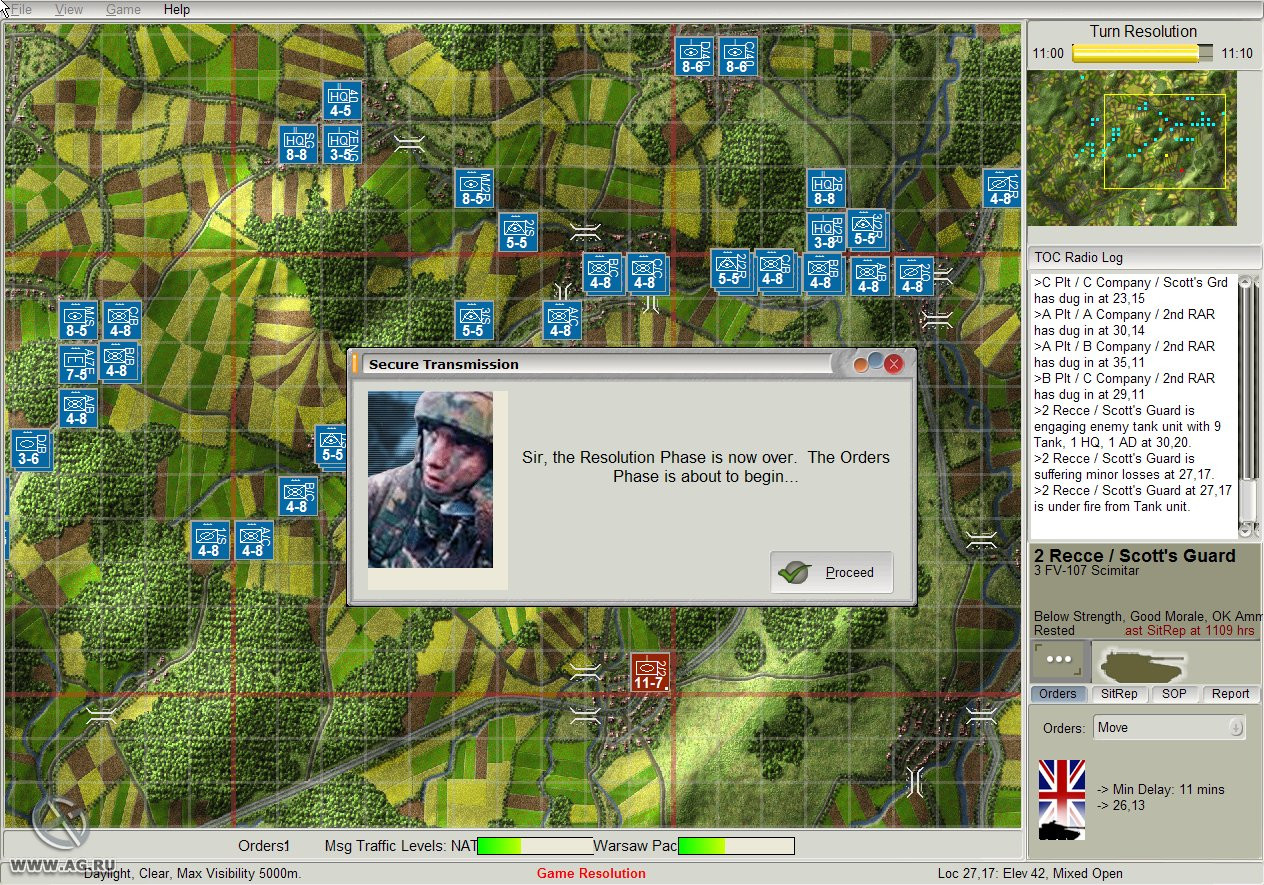
Task: Click the unit formation button with three dots
Action: coord(1058,660)
